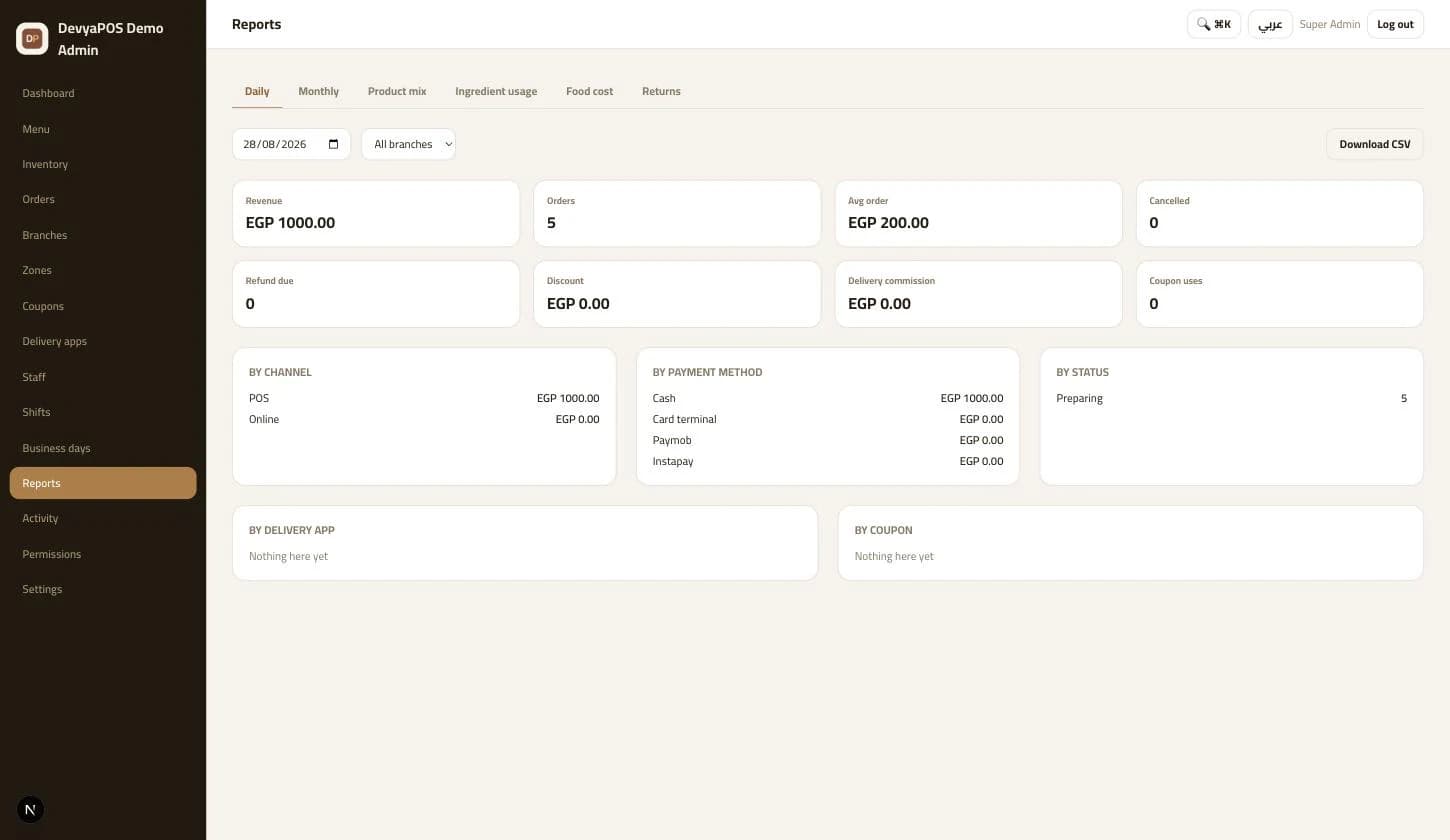Click the Avg order value EGP 200.00

click(x=888, y=223)
